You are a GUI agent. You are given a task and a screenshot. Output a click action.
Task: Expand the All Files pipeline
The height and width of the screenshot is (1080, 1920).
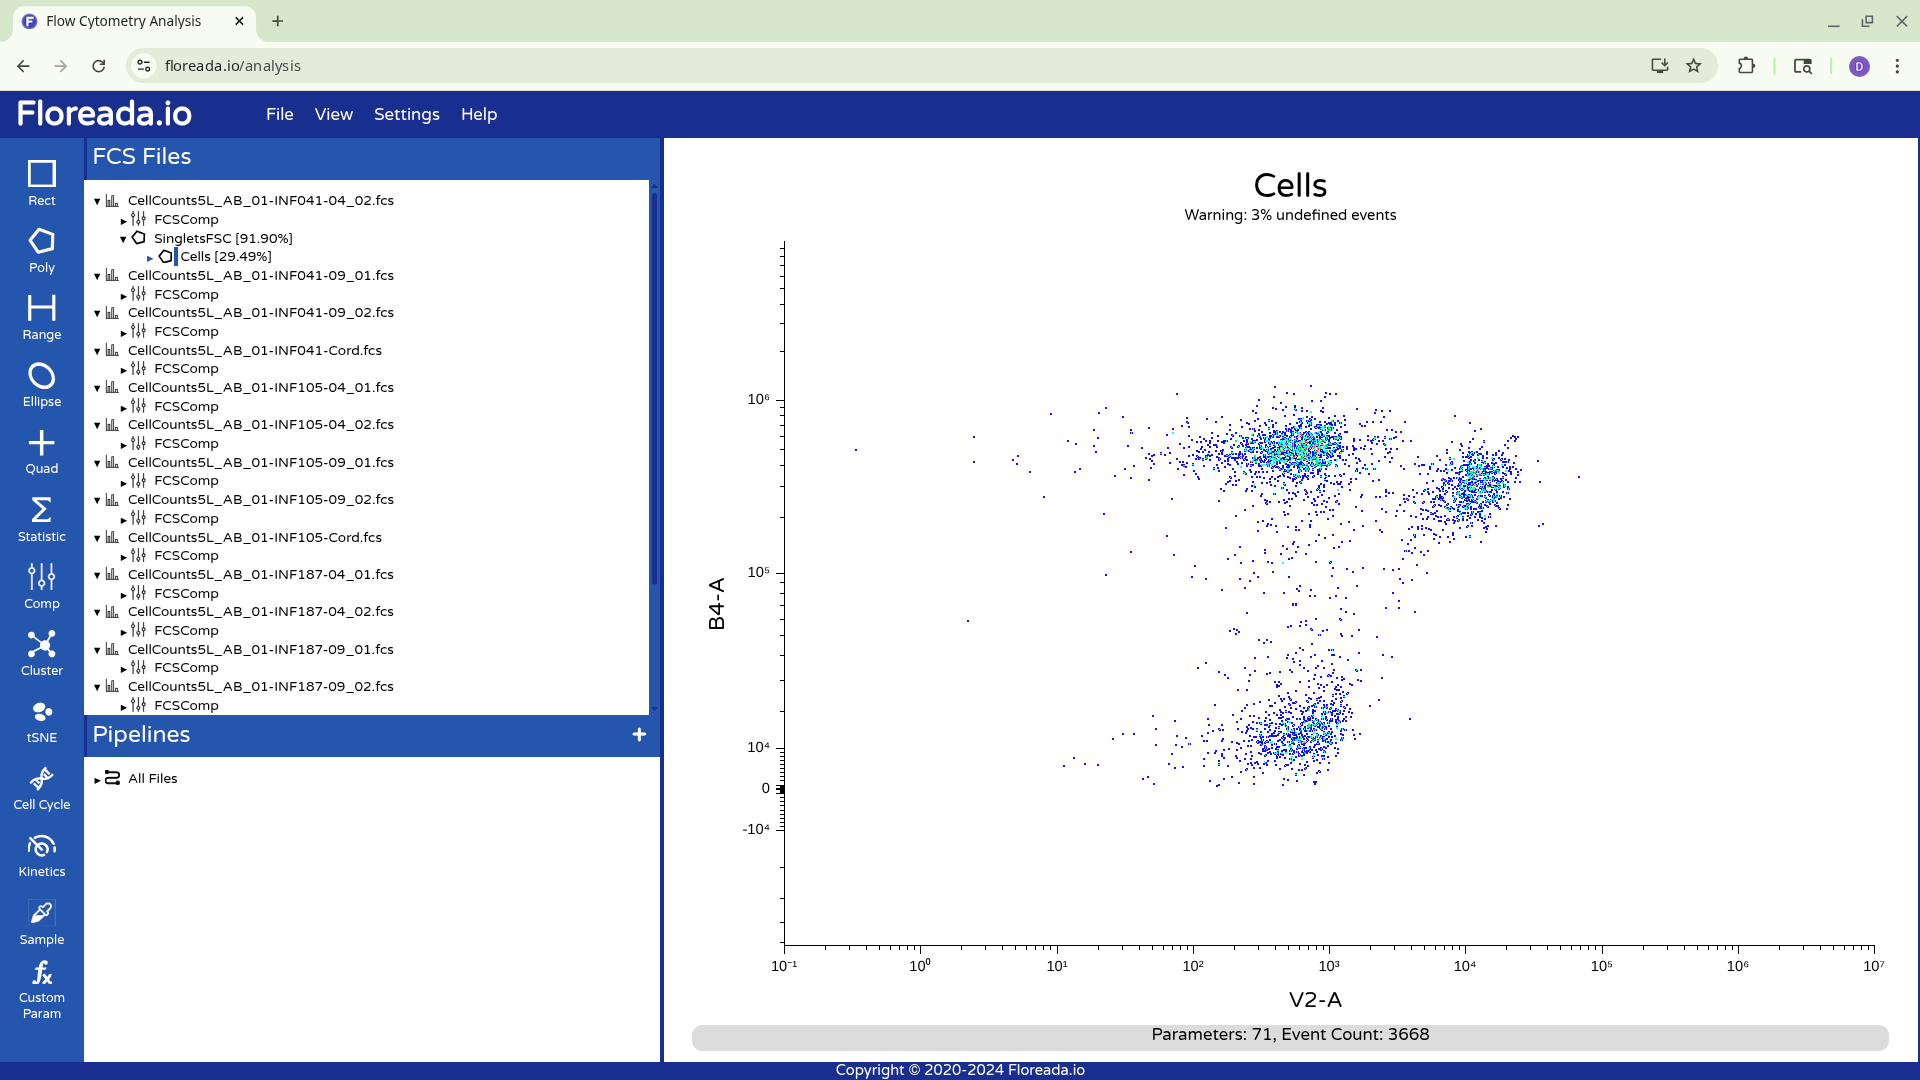point(97,779)
